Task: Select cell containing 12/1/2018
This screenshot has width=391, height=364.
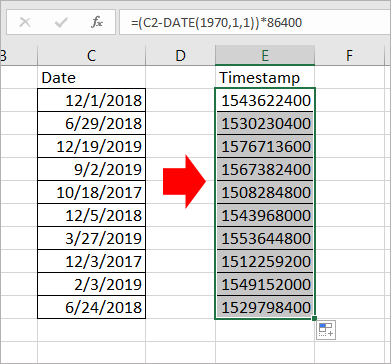Action: pos(91,100)
